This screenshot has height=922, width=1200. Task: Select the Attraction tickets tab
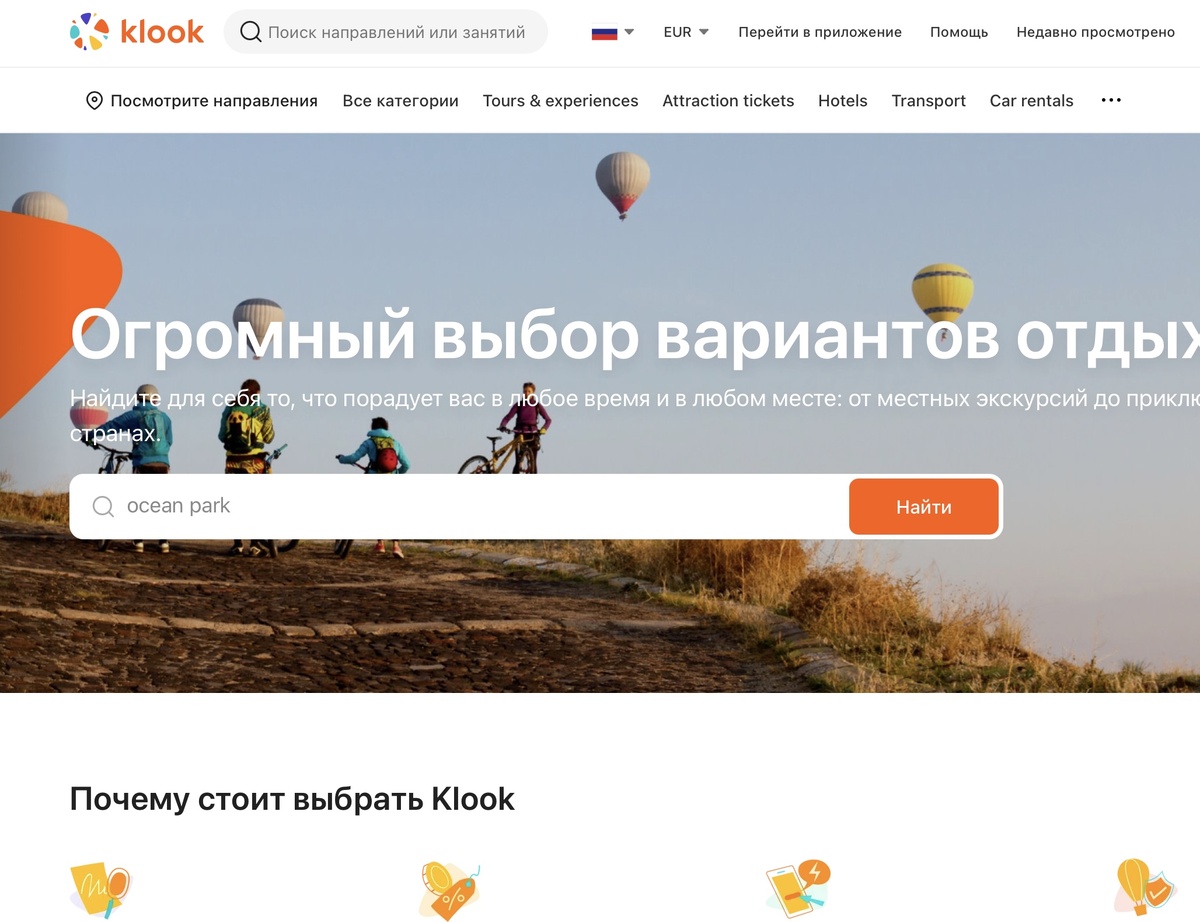[728, 100]
